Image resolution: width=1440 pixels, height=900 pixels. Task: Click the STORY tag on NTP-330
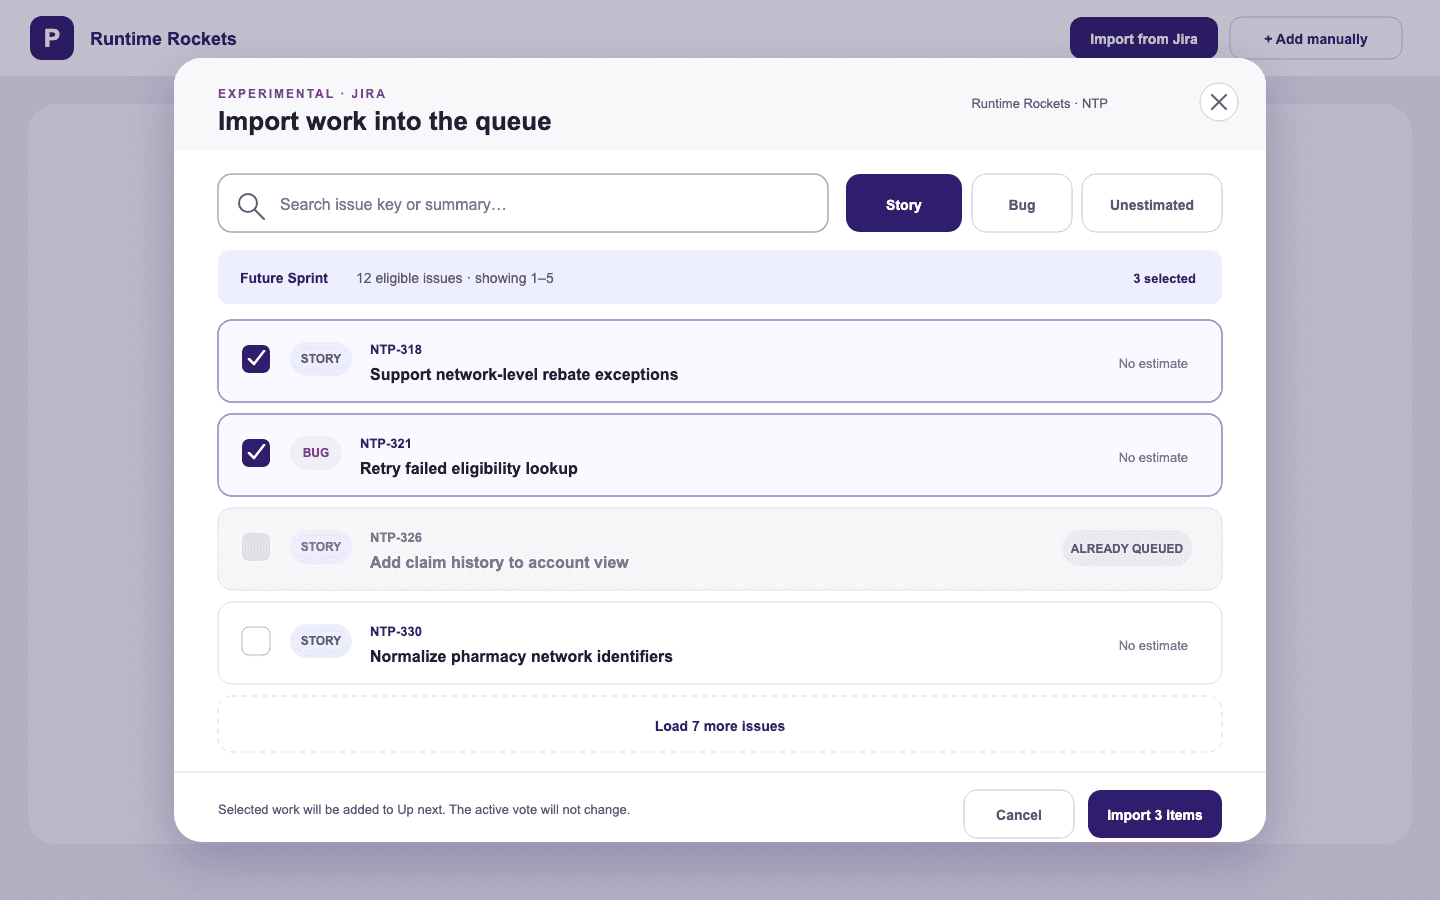(x=321, y=641)
